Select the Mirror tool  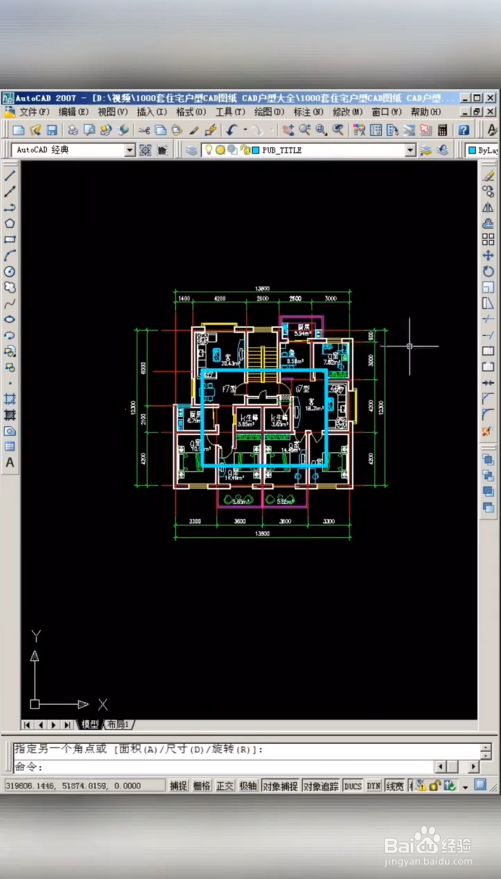pos(488,207)
